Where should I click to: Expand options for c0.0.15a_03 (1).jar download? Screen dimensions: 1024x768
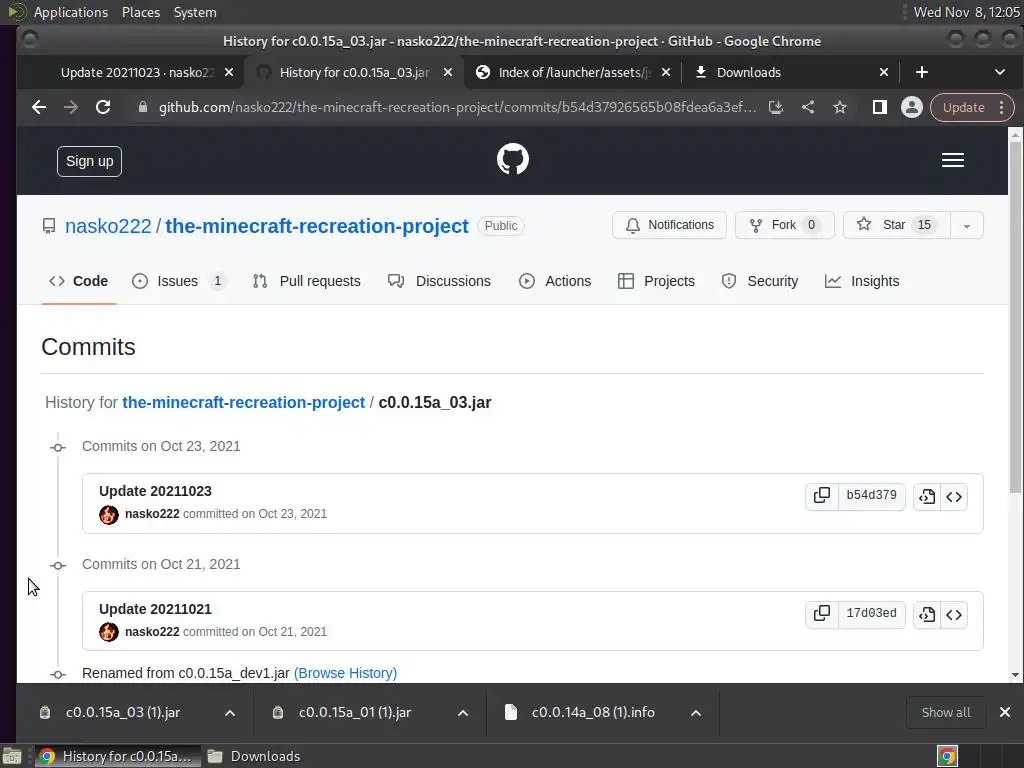tap(230, 713)
